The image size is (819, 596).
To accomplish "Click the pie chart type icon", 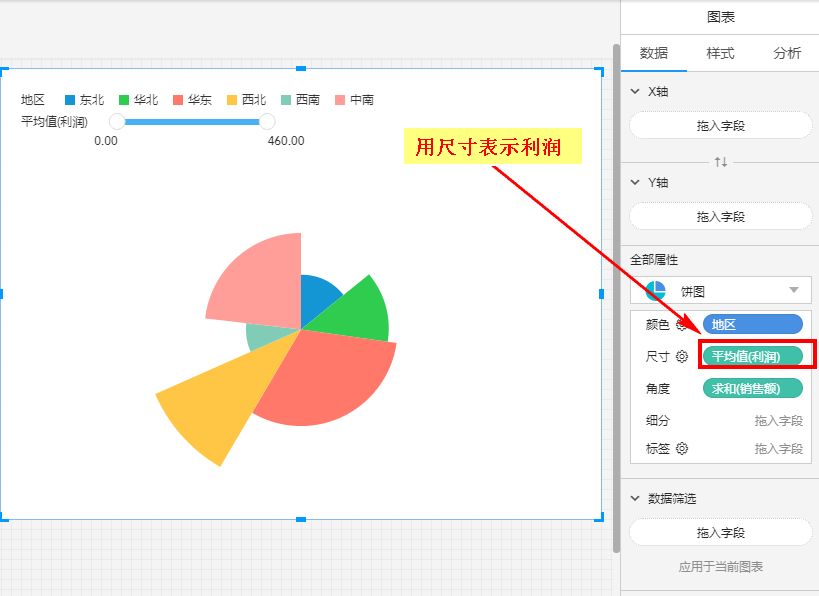I will pyautogui.click(x=656, y=291).
